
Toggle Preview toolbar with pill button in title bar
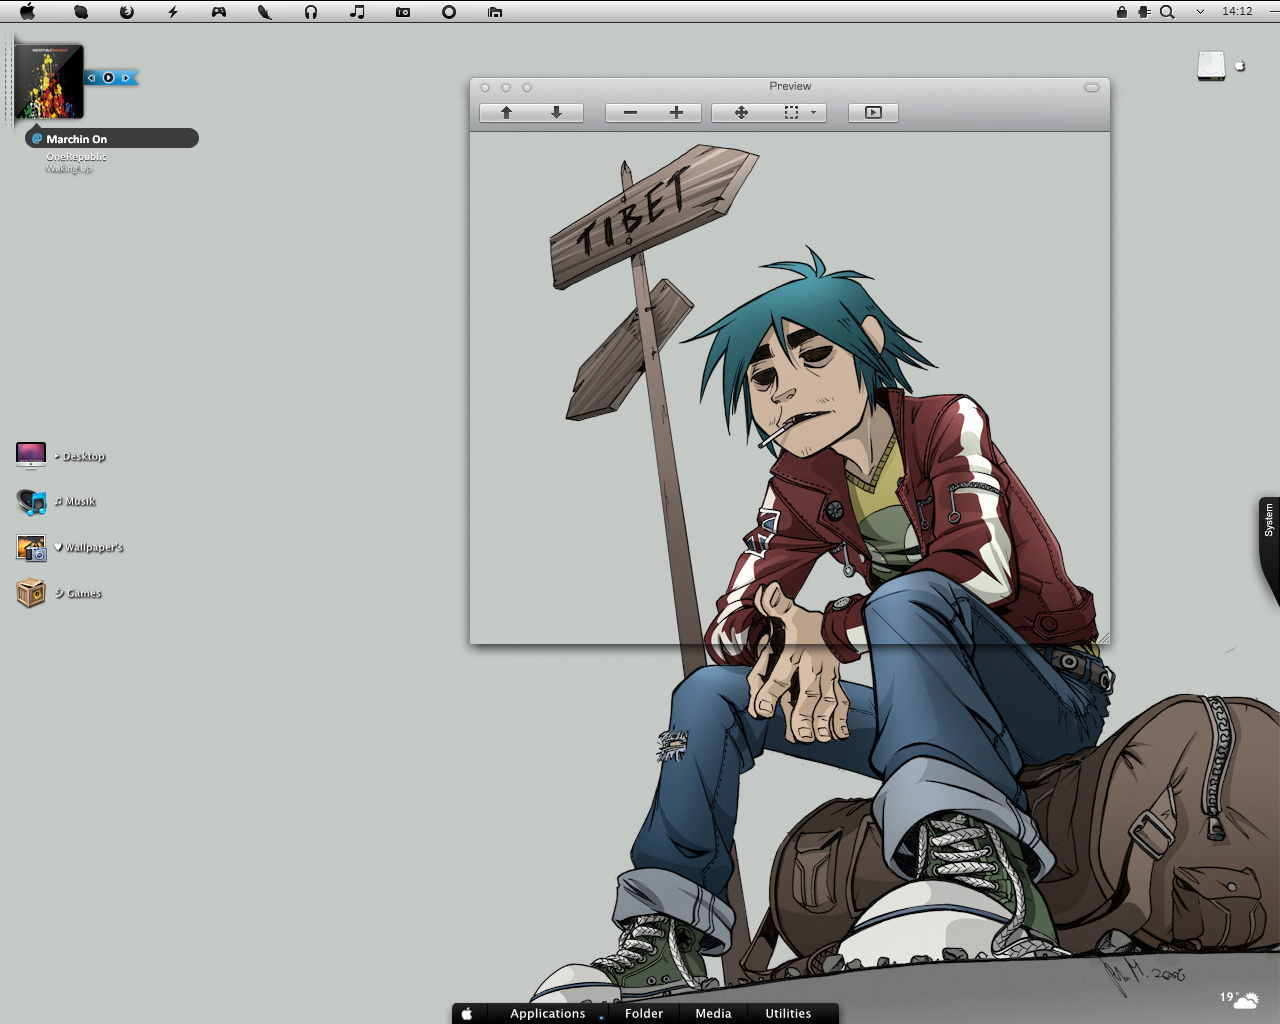point(1092,87)
